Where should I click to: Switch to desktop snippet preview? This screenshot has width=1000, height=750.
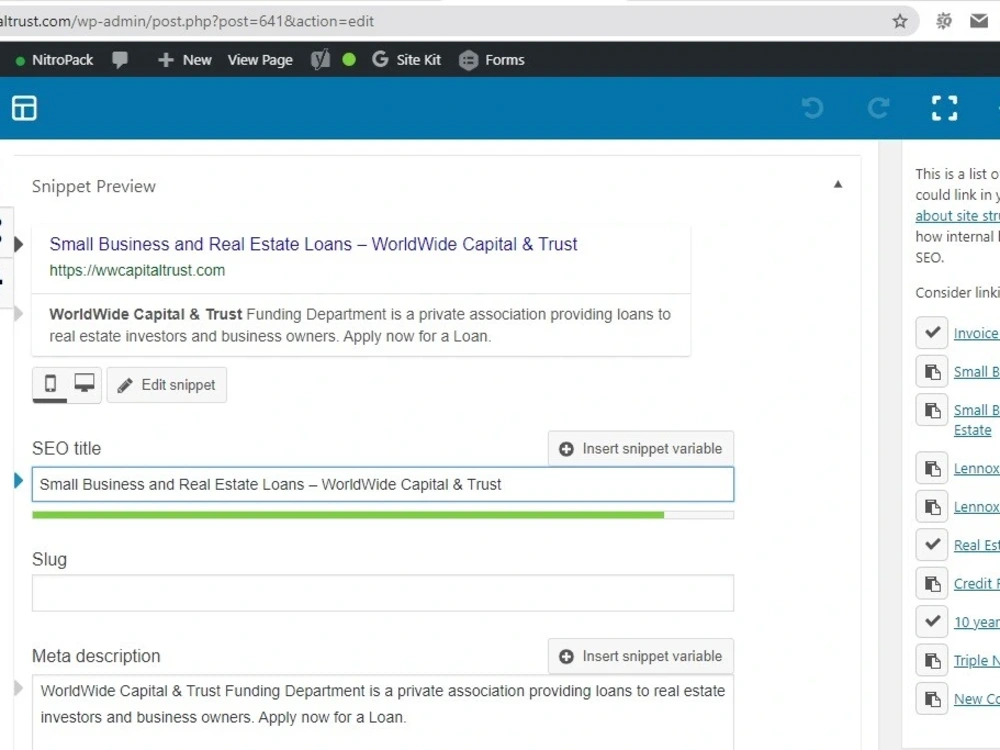click(84, 384)
